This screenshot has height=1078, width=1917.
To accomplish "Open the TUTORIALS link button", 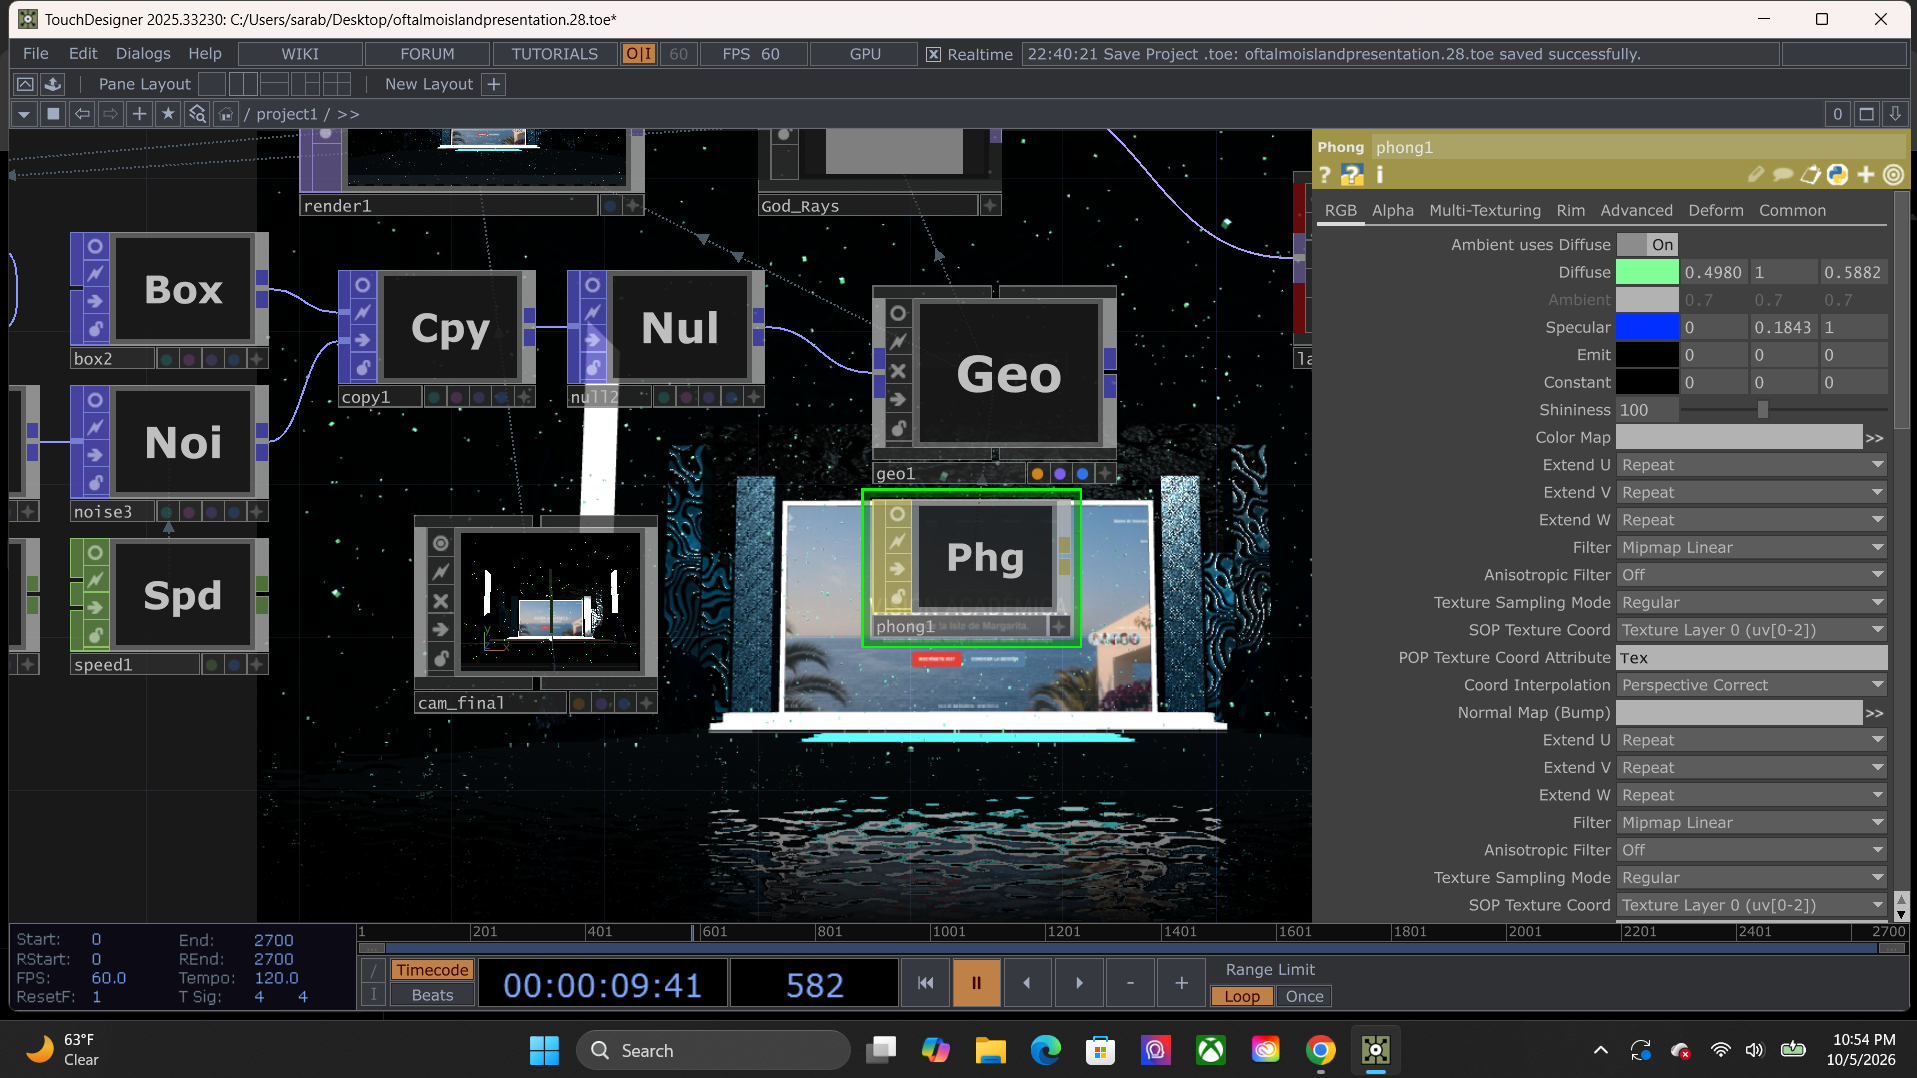I will (x=554, y=54).
